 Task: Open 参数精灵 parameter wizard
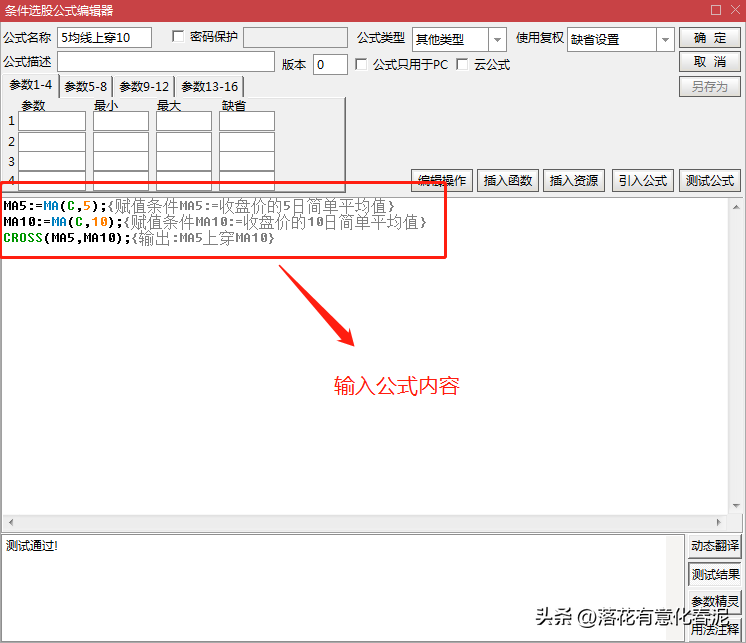(715, 602)
